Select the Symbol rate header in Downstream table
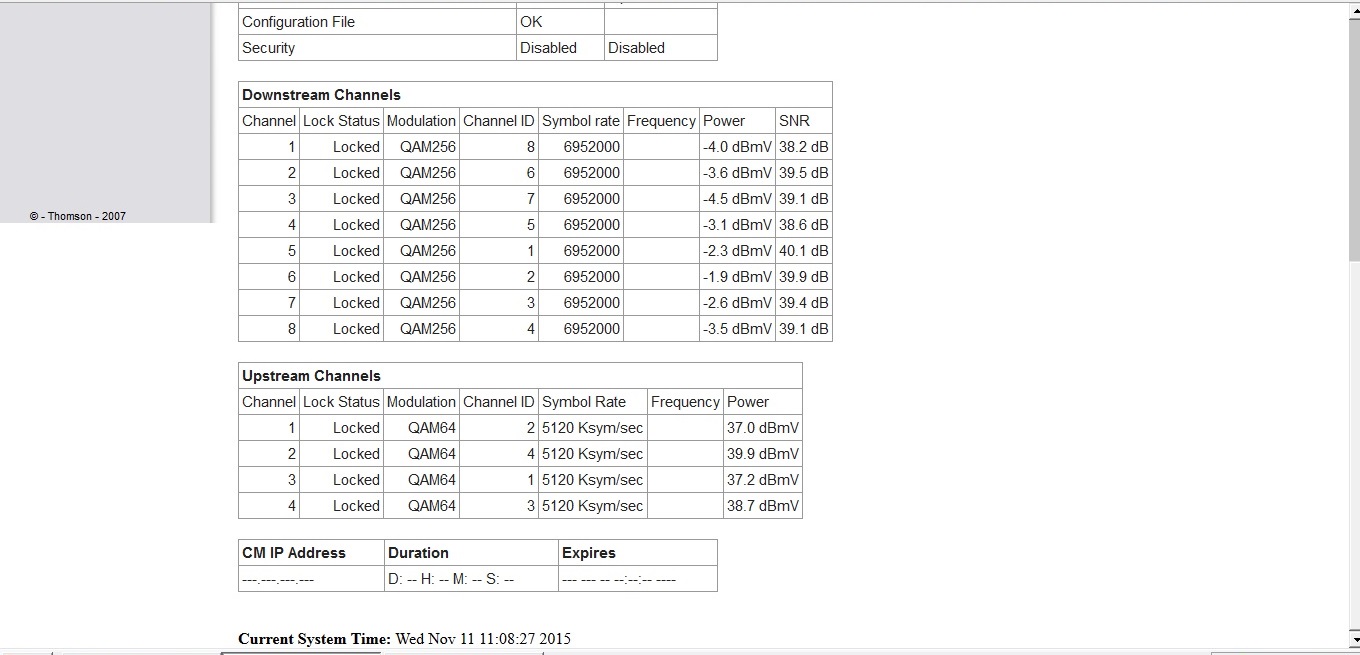Viewport: 1360px width, 655px height. point(580,121)
